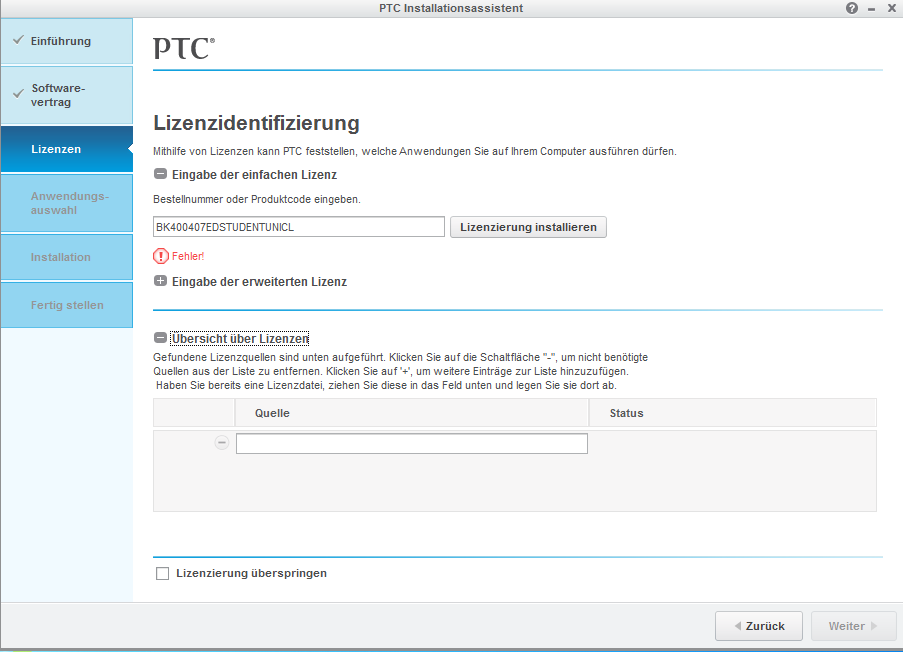
Task: Open the help question mark icon
Action: pyautogui.click(x=852, y=8)
